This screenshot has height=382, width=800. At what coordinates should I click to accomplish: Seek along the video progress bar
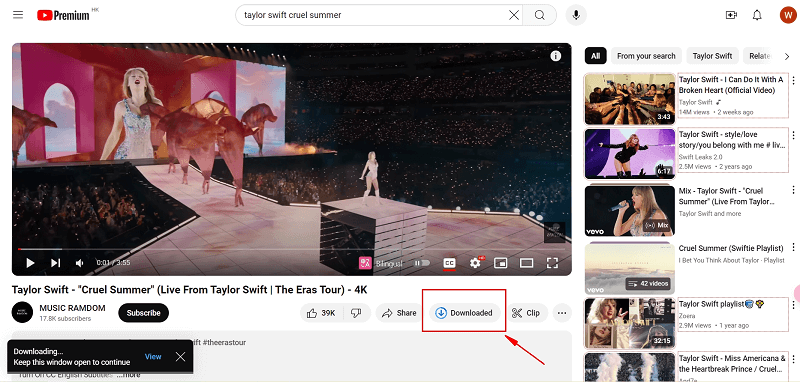tap(292, 249)
